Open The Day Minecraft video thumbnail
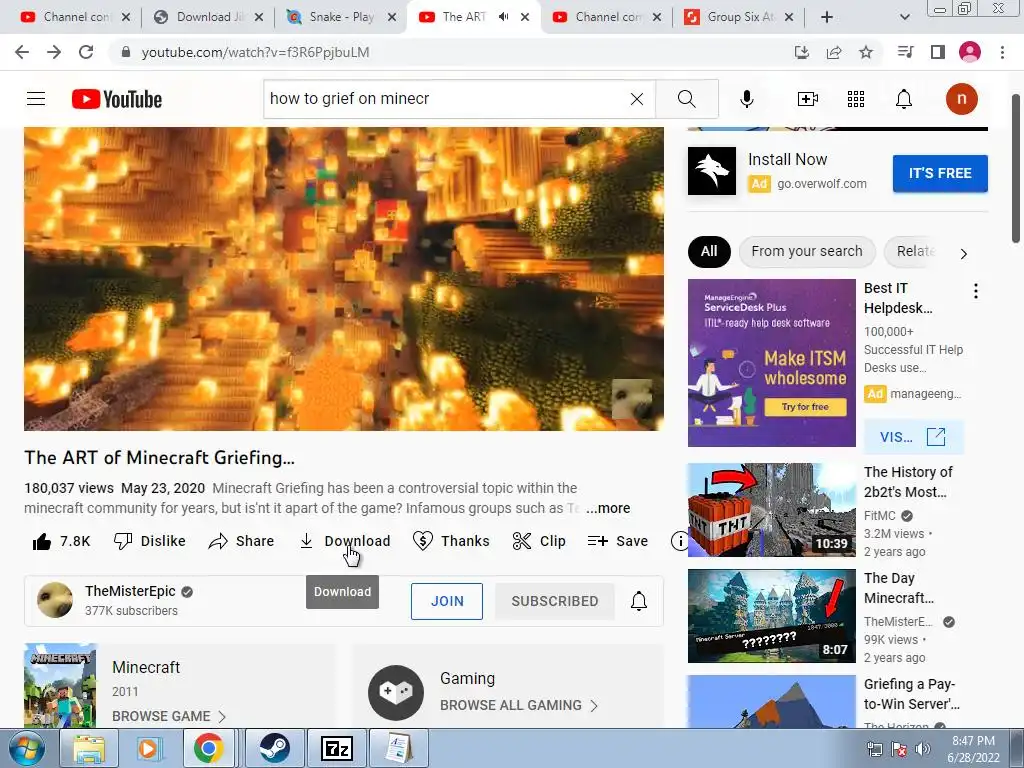This screenshot has height=768, width=1024. coord(771,616)
